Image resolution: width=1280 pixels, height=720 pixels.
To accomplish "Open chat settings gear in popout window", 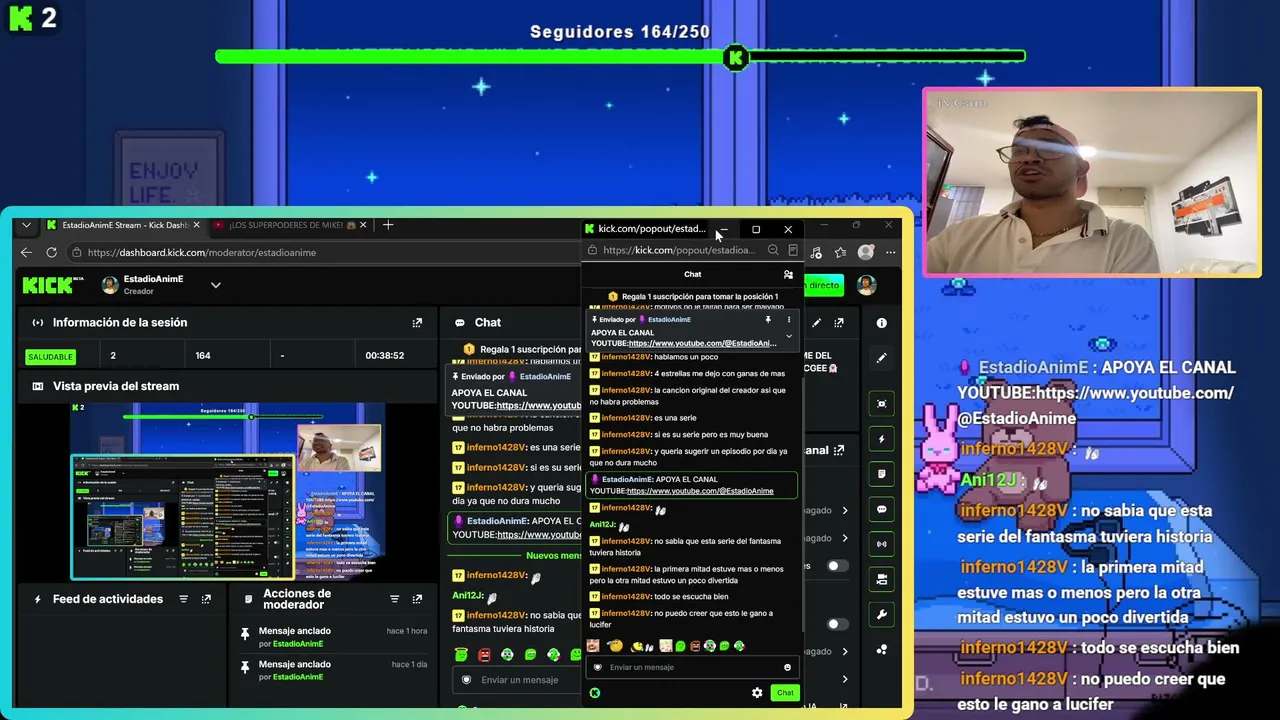I will (757, 693).
